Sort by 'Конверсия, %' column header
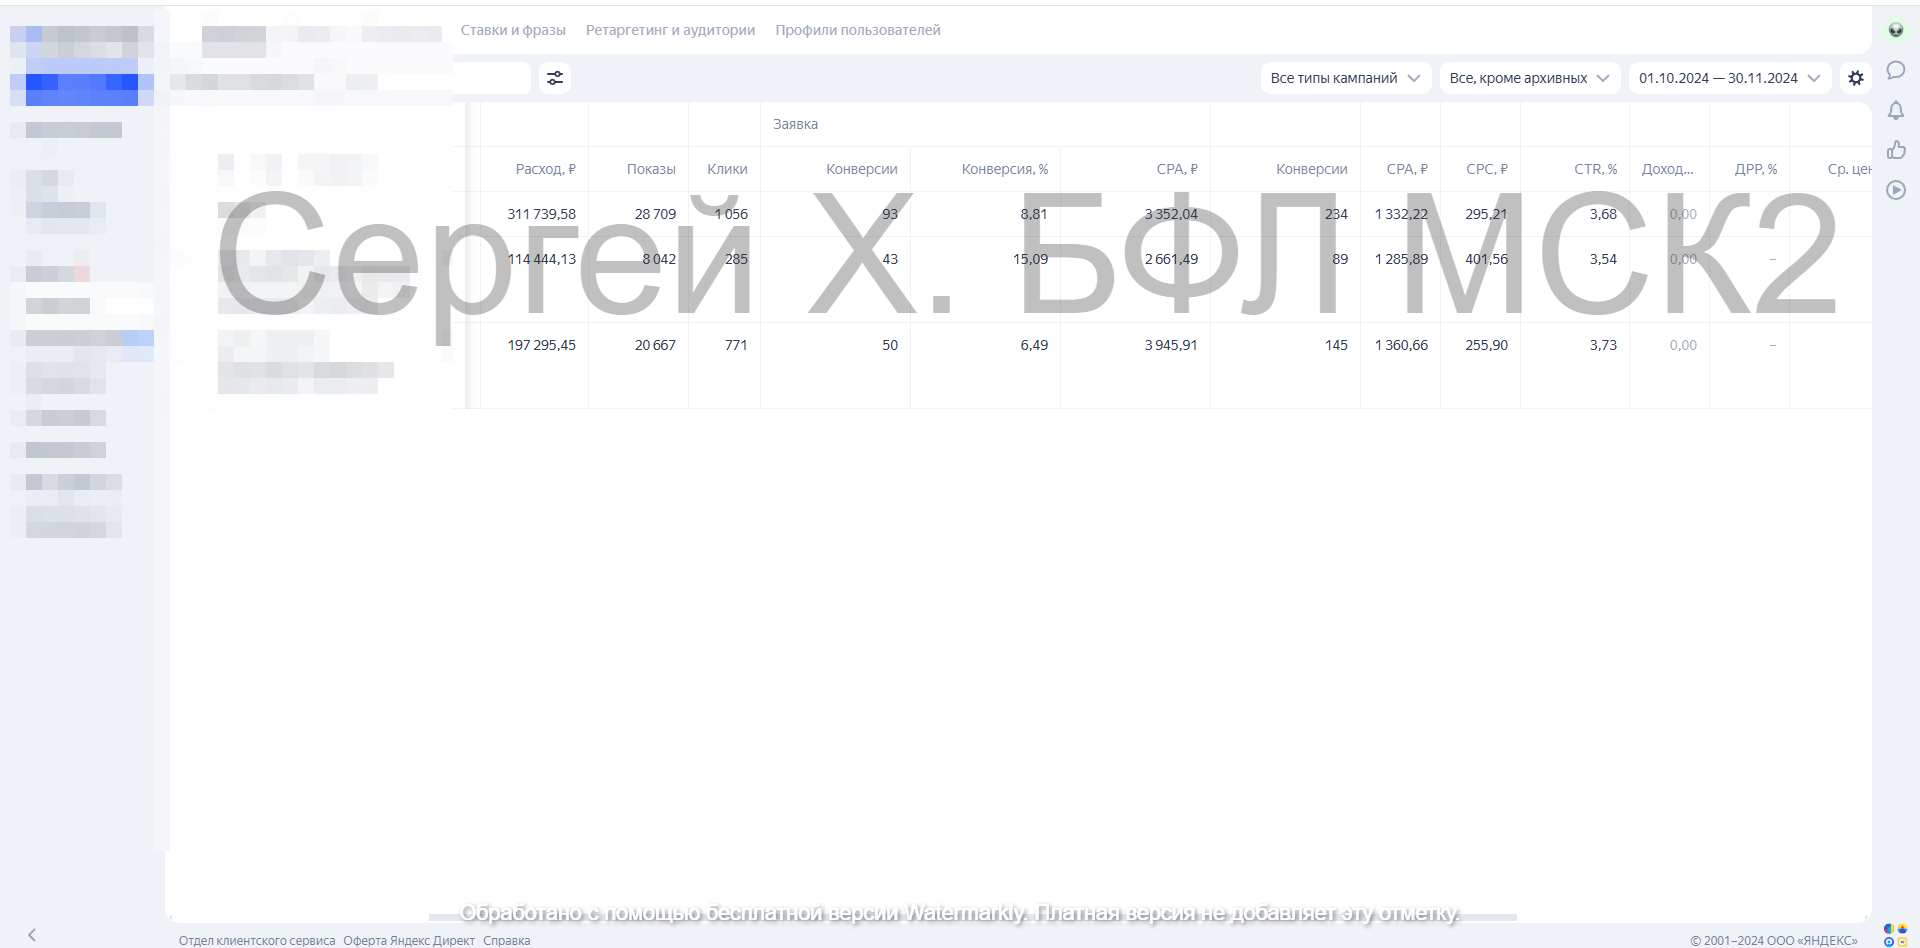1920x948 pixels. click(1005, 169)
